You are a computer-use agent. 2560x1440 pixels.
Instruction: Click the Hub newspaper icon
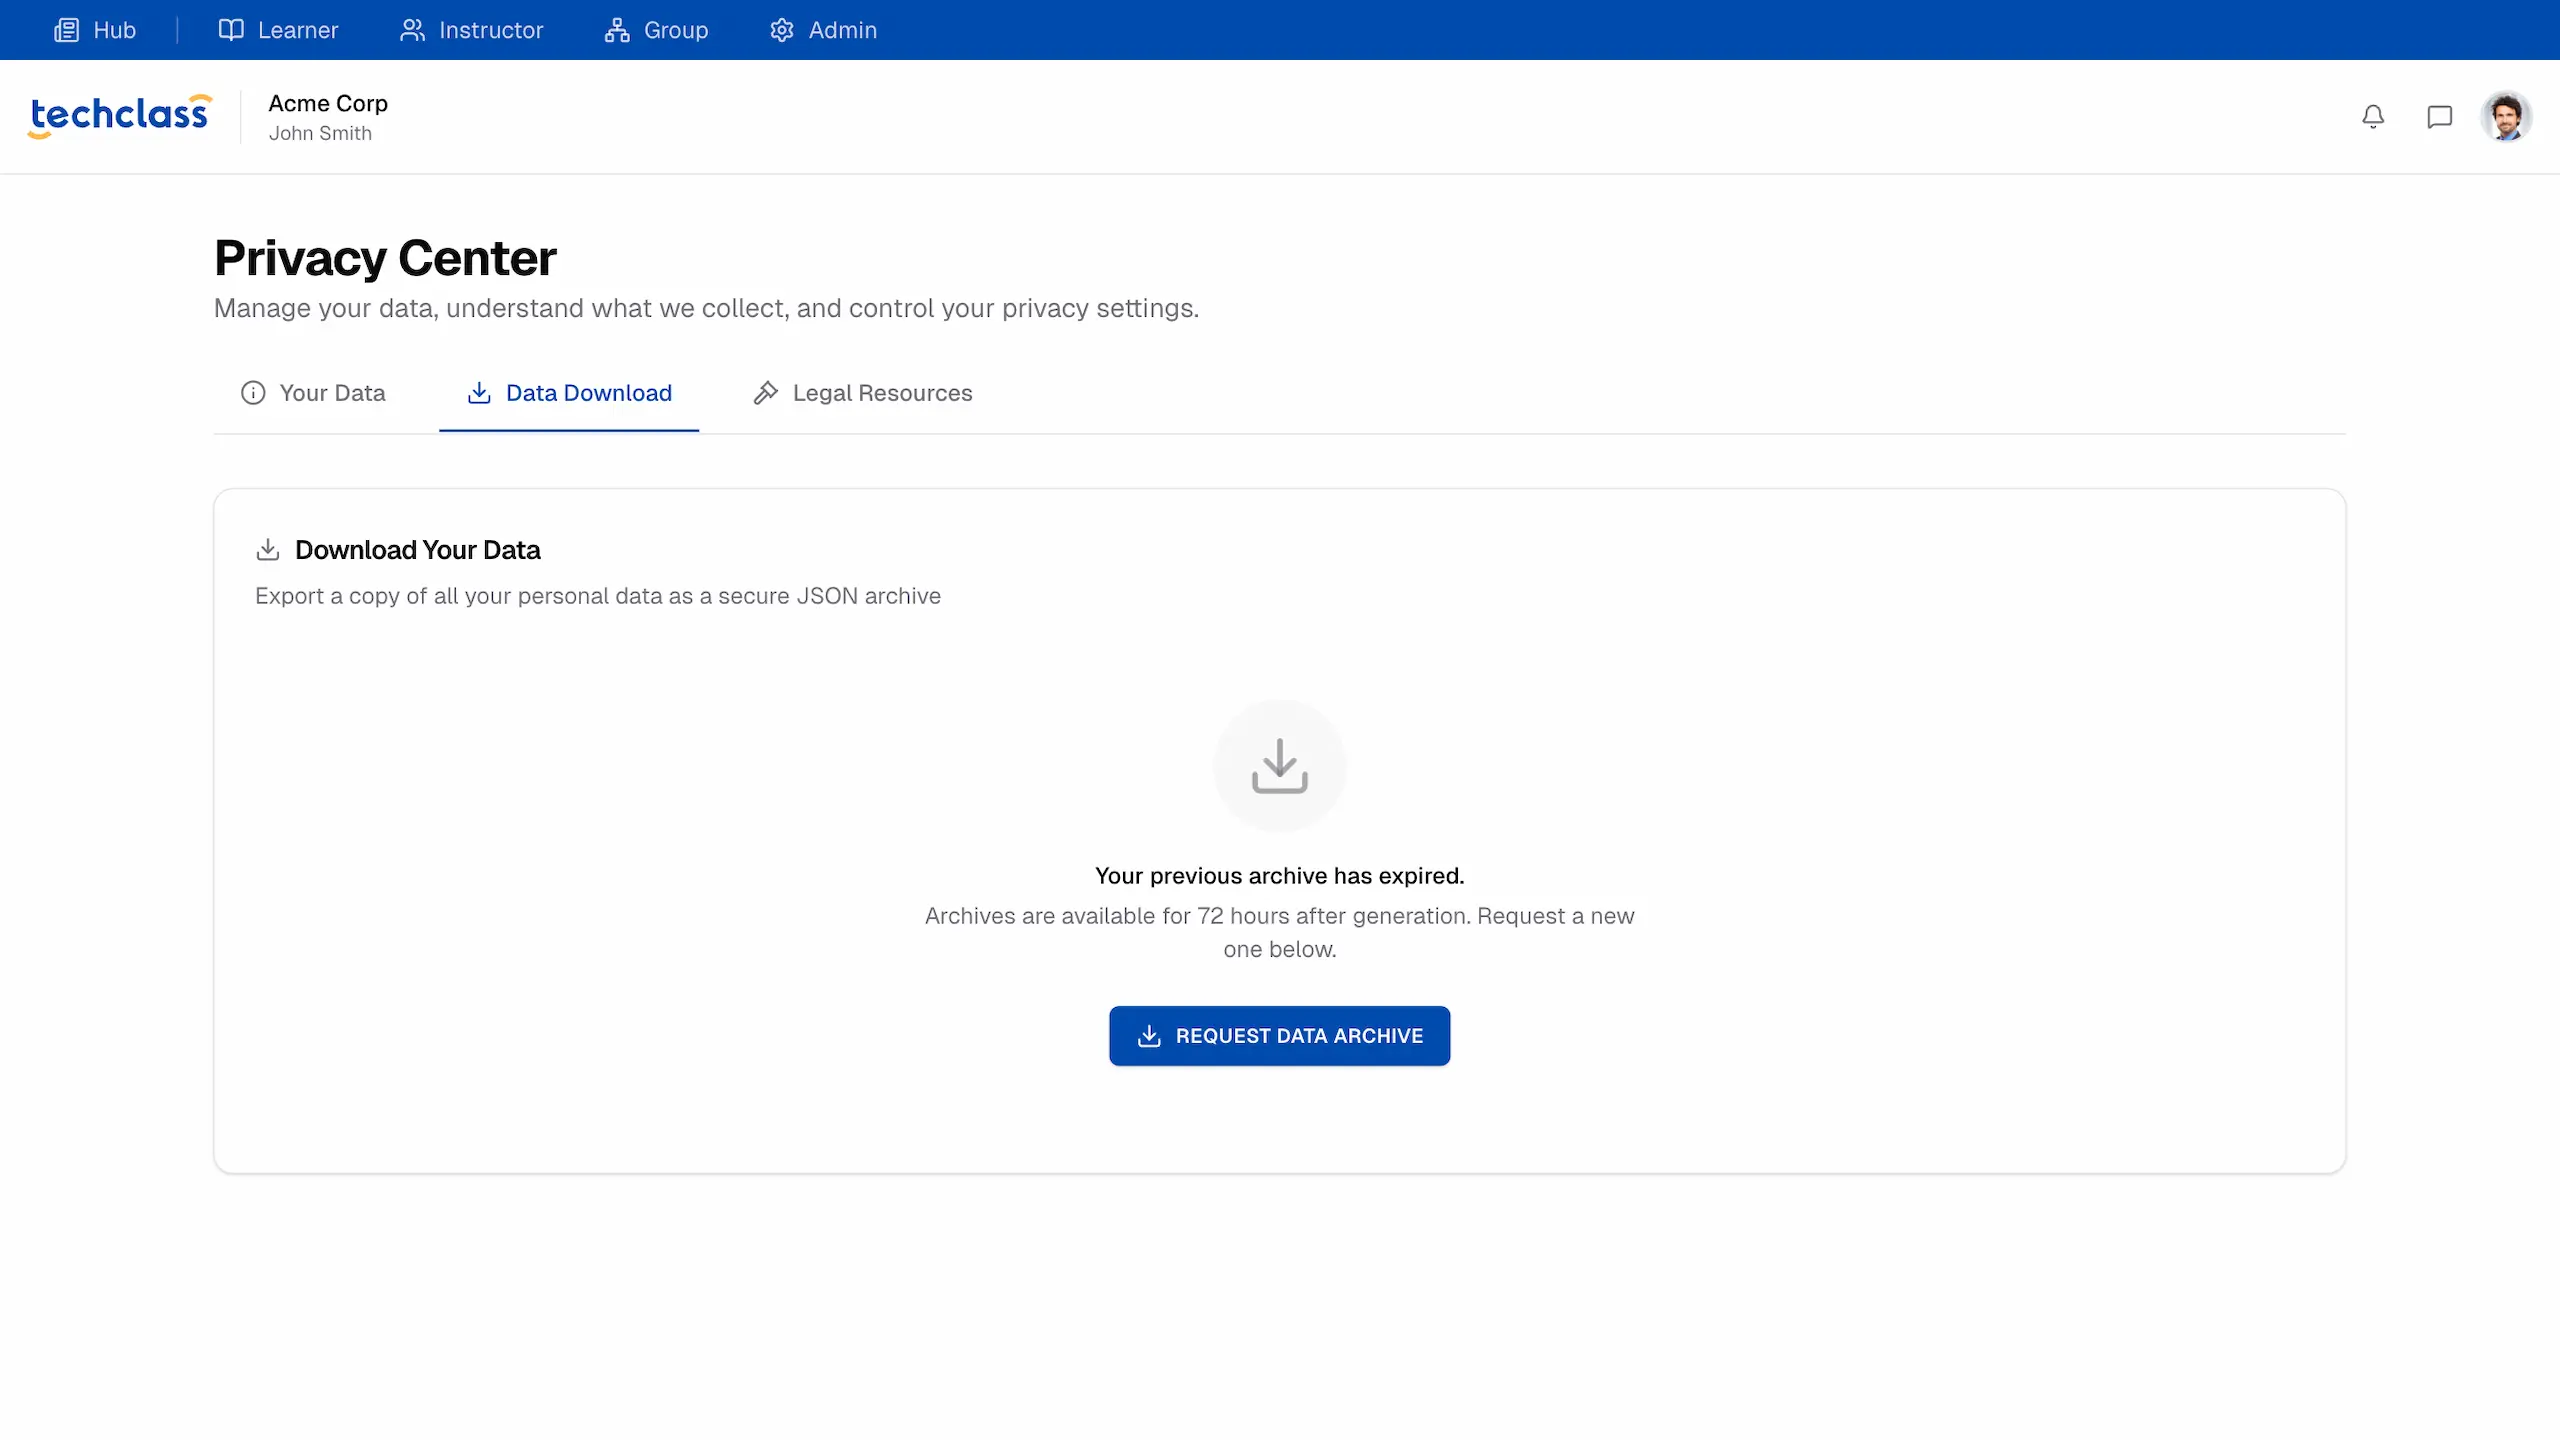tap(66, 30)
